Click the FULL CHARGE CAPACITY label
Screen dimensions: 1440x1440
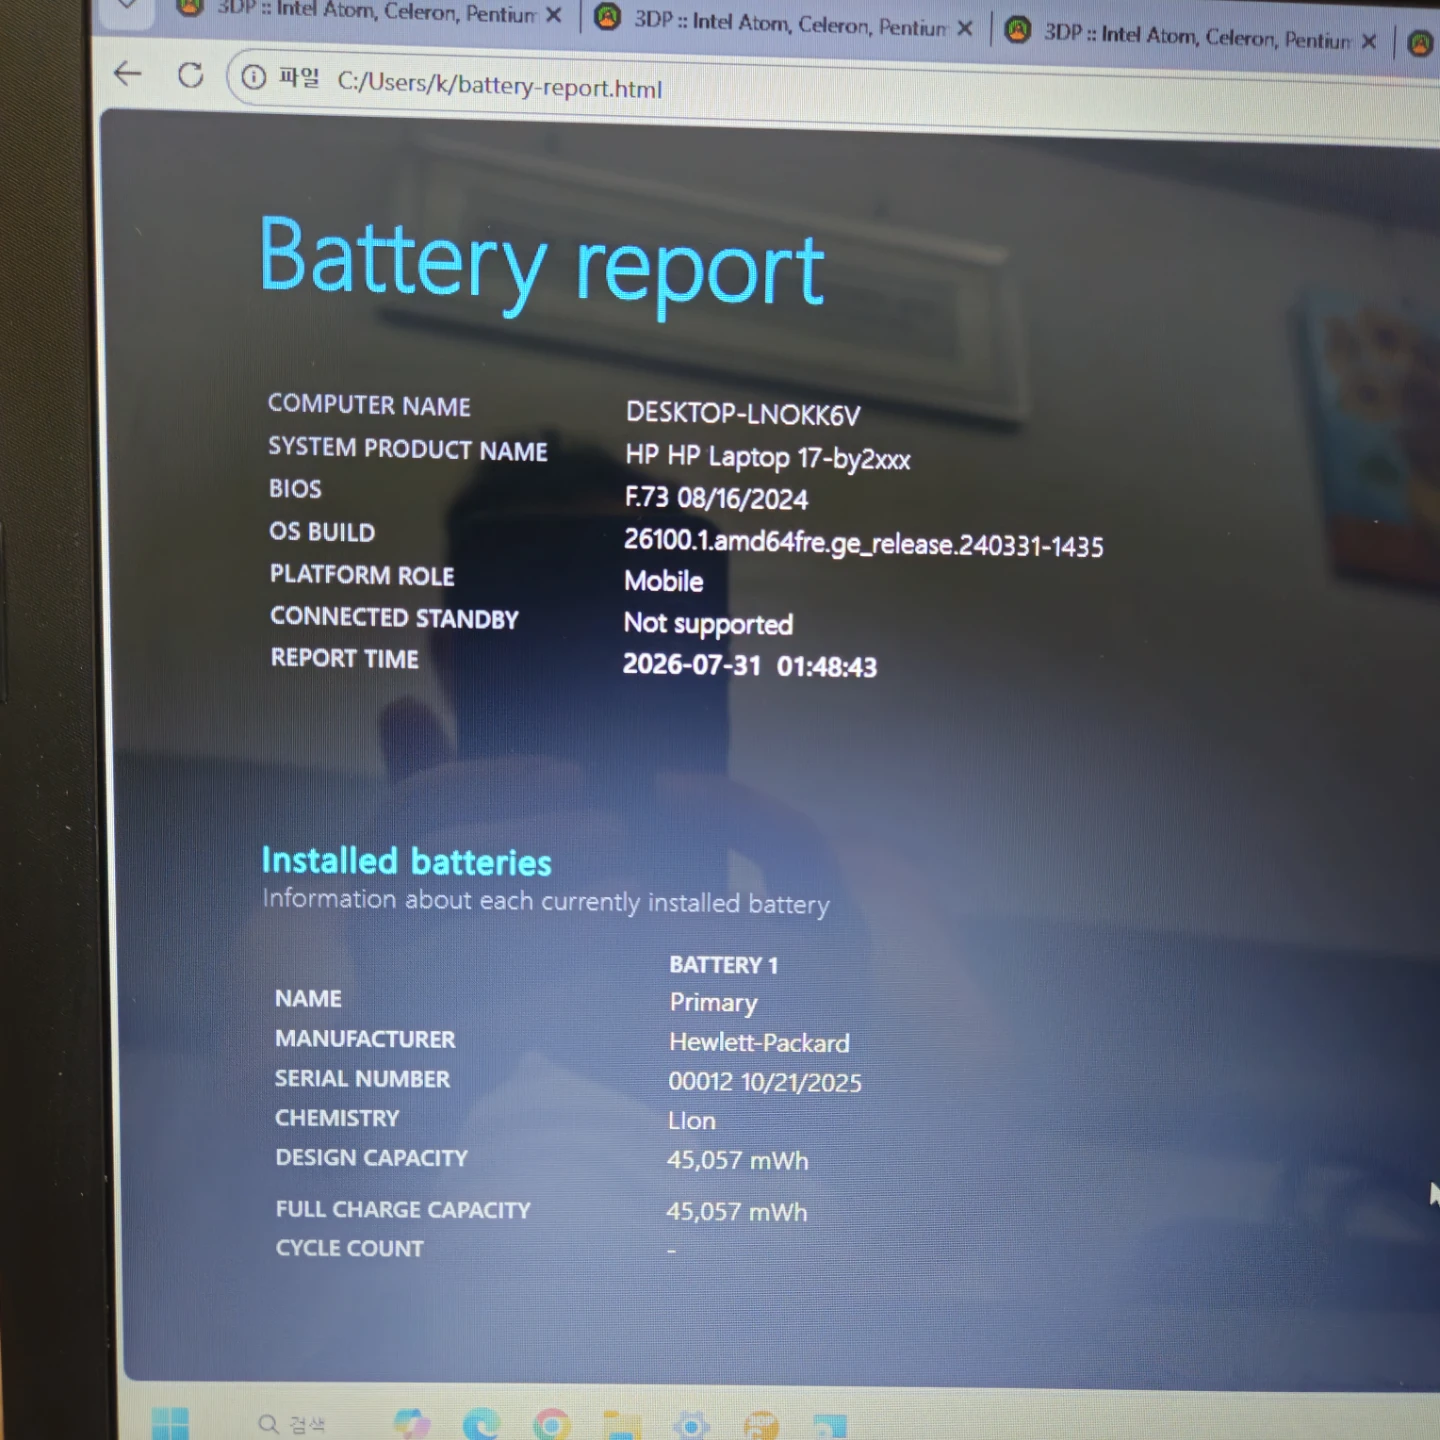tap(403, 1210)
